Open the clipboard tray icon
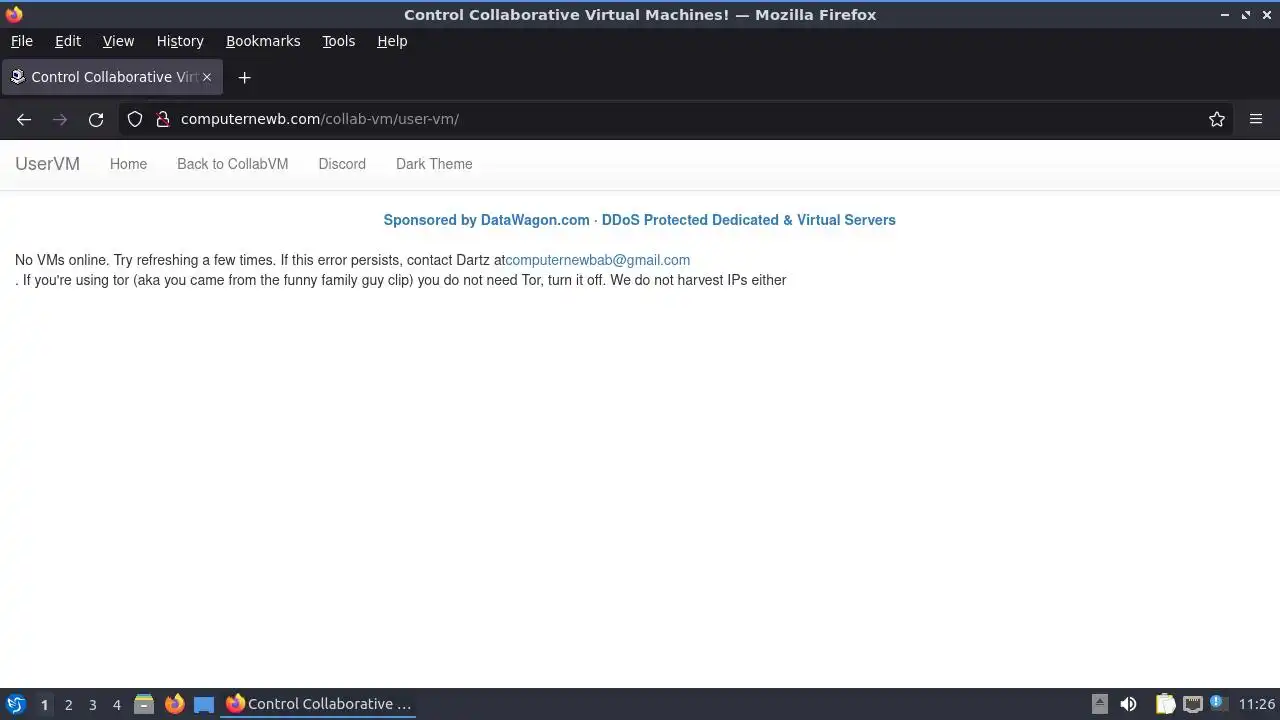Screen dimensions: 1280x720 [1165, 704]
